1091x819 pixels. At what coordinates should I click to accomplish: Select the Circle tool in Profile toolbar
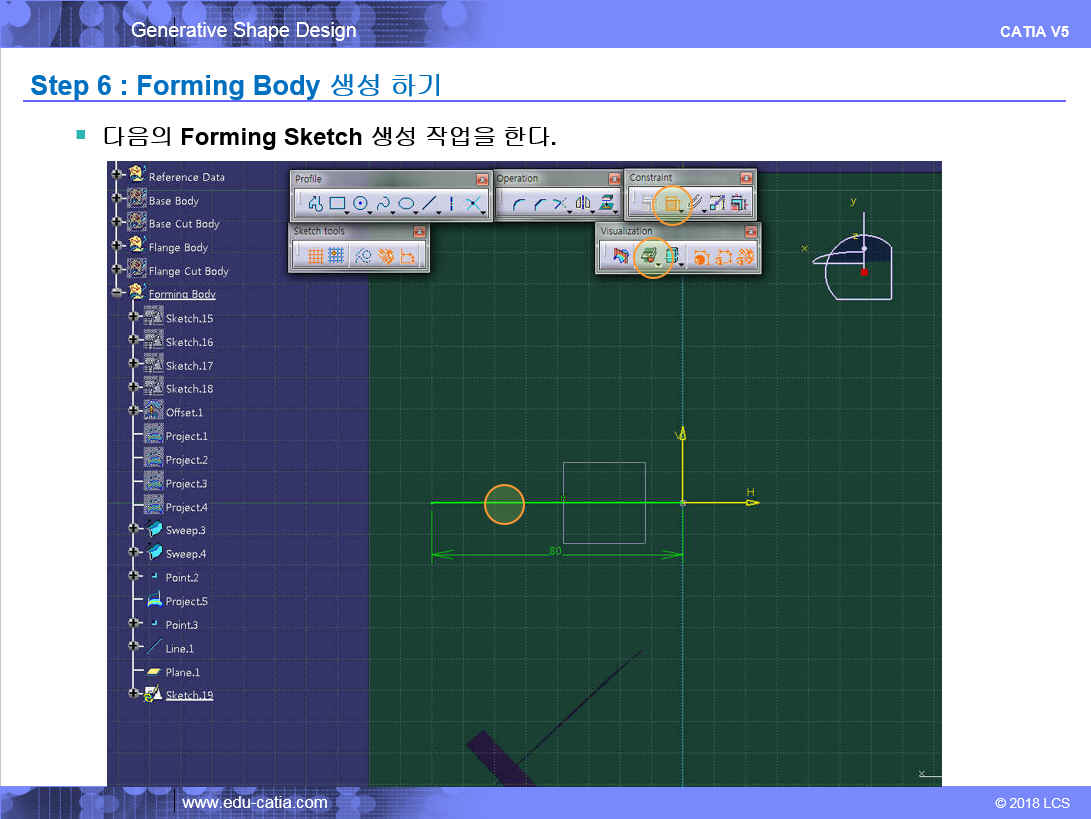[x=359, y=203]
